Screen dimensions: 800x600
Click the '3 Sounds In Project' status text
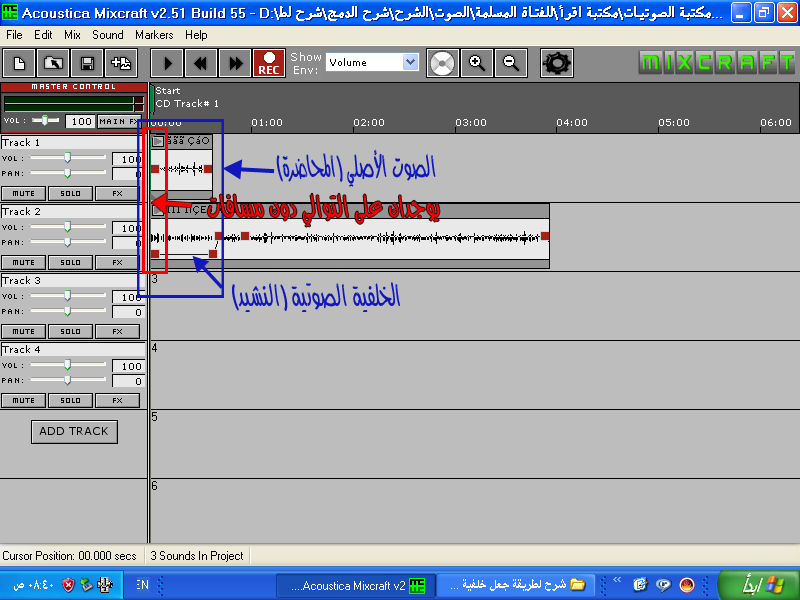[x=197, y=556]
